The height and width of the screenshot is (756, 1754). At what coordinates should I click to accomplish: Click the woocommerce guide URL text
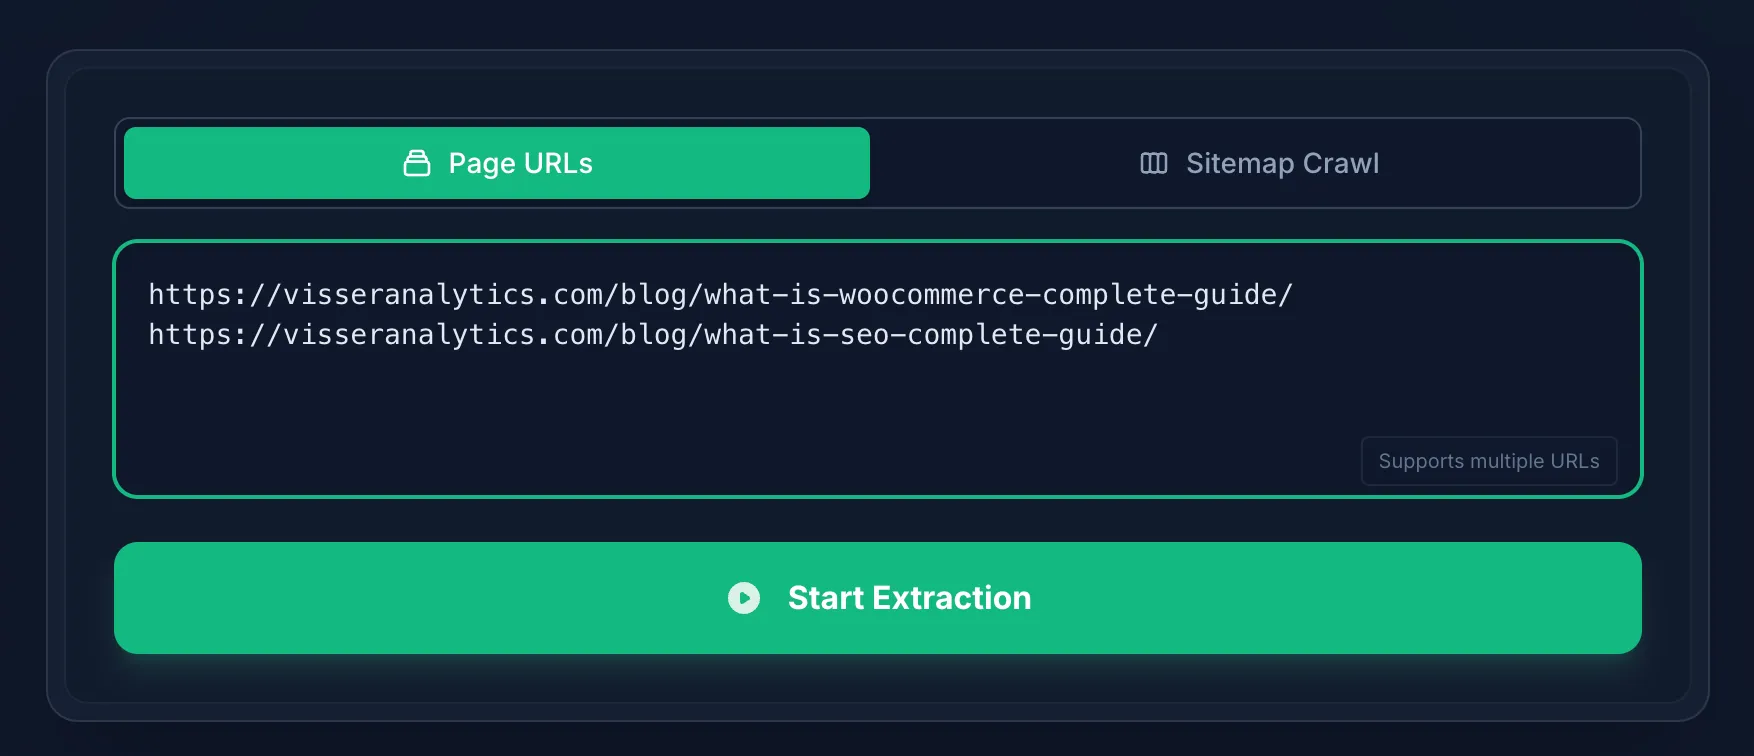click(x=719, y=294)
